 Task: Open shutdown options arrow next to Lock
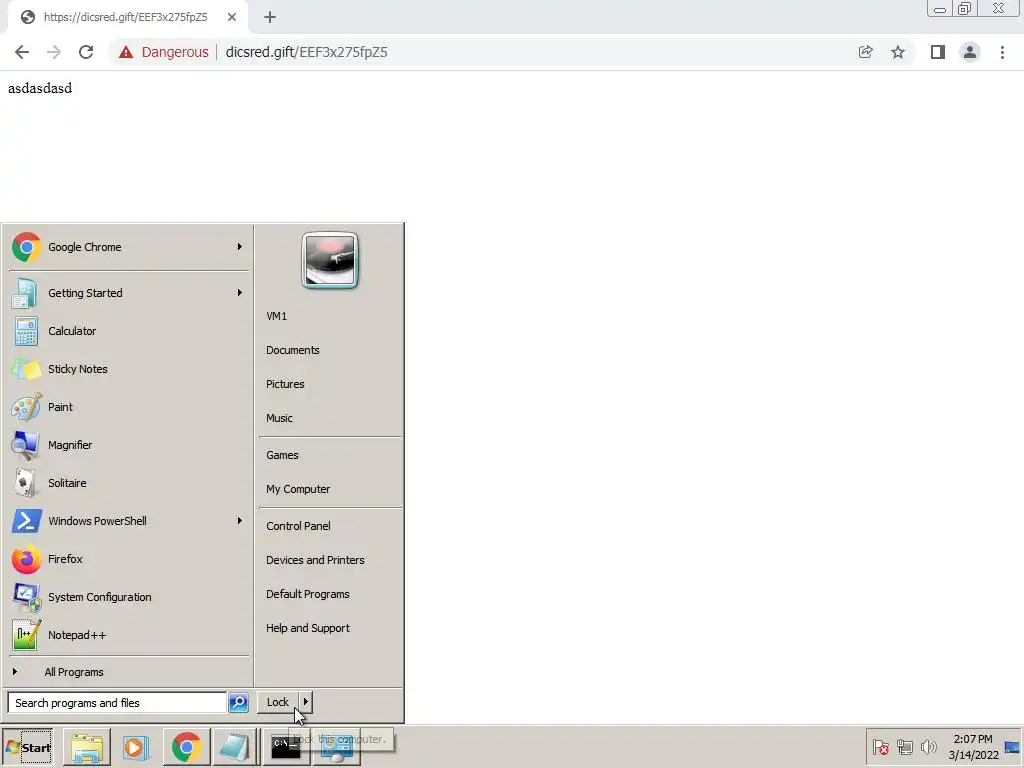coord(306,702)
